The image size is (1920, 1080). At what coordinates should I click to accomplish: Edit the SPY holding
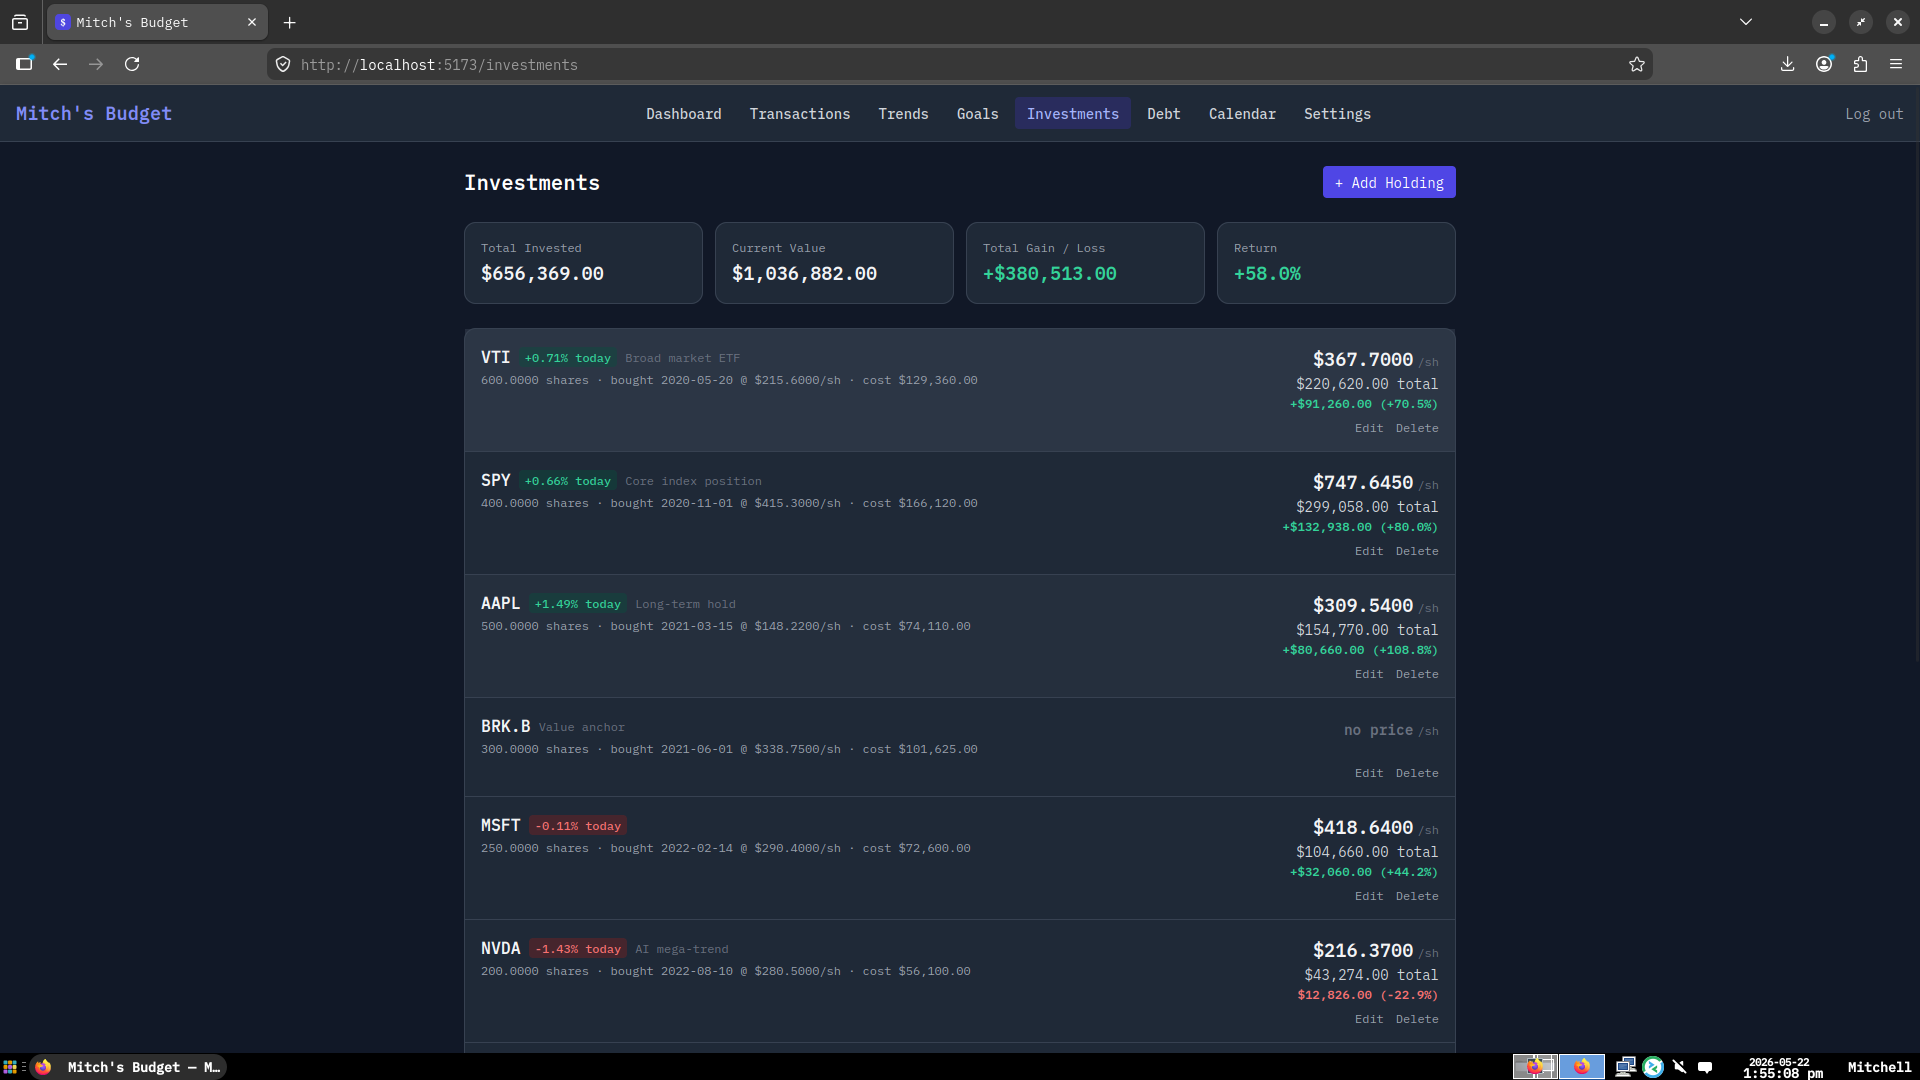(x=1369, y=551)
